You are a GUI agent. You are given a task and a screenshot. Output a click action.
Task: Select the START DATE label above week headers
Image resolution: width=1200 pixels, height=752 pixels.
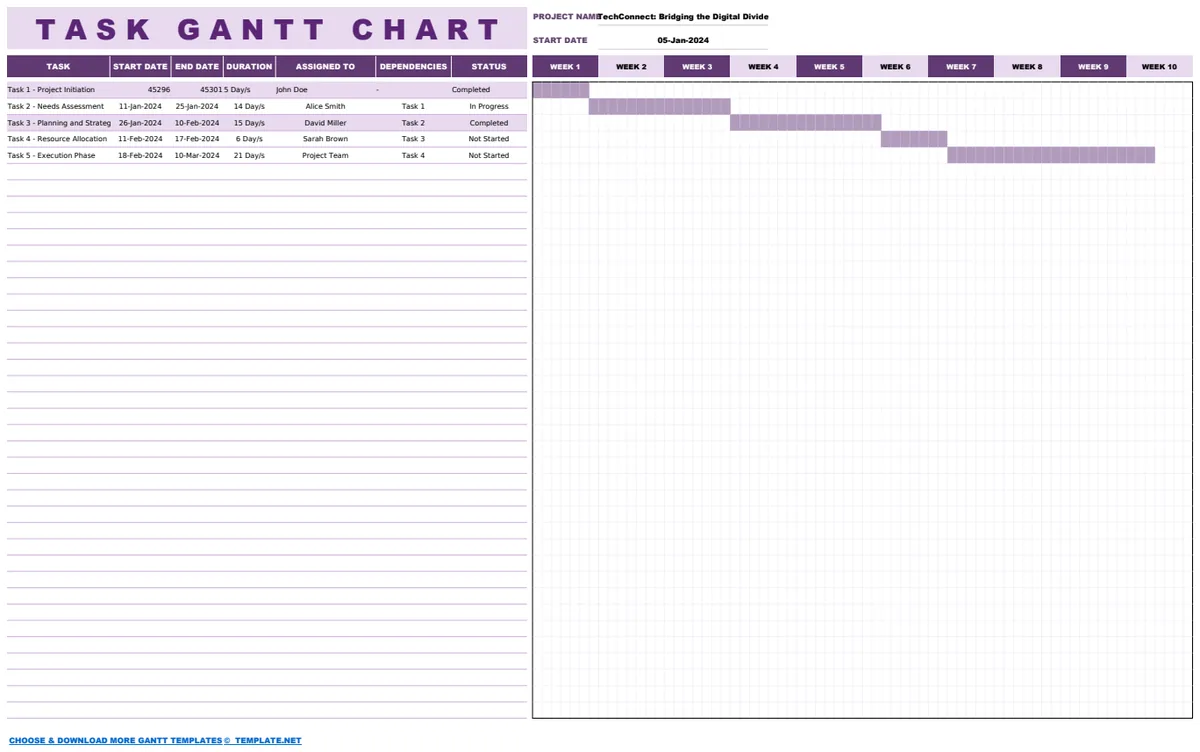click(x=561, y=41)
